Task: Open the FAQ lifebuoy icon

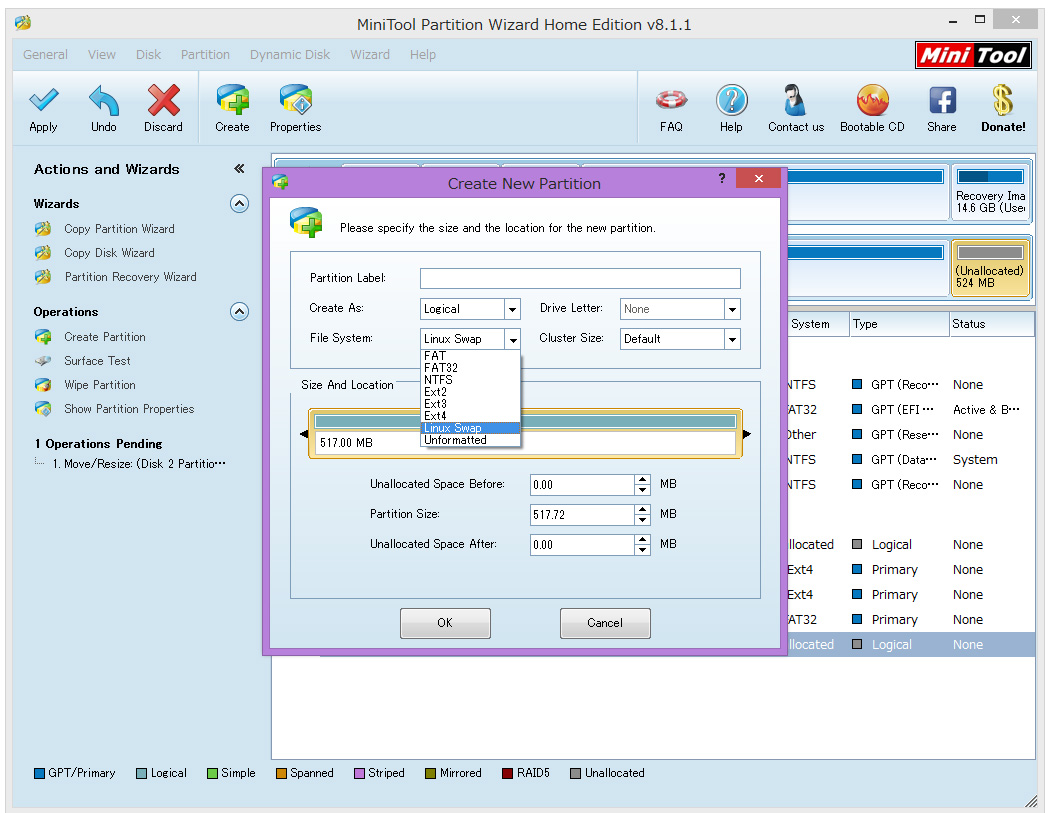Action: coord(671,101)
